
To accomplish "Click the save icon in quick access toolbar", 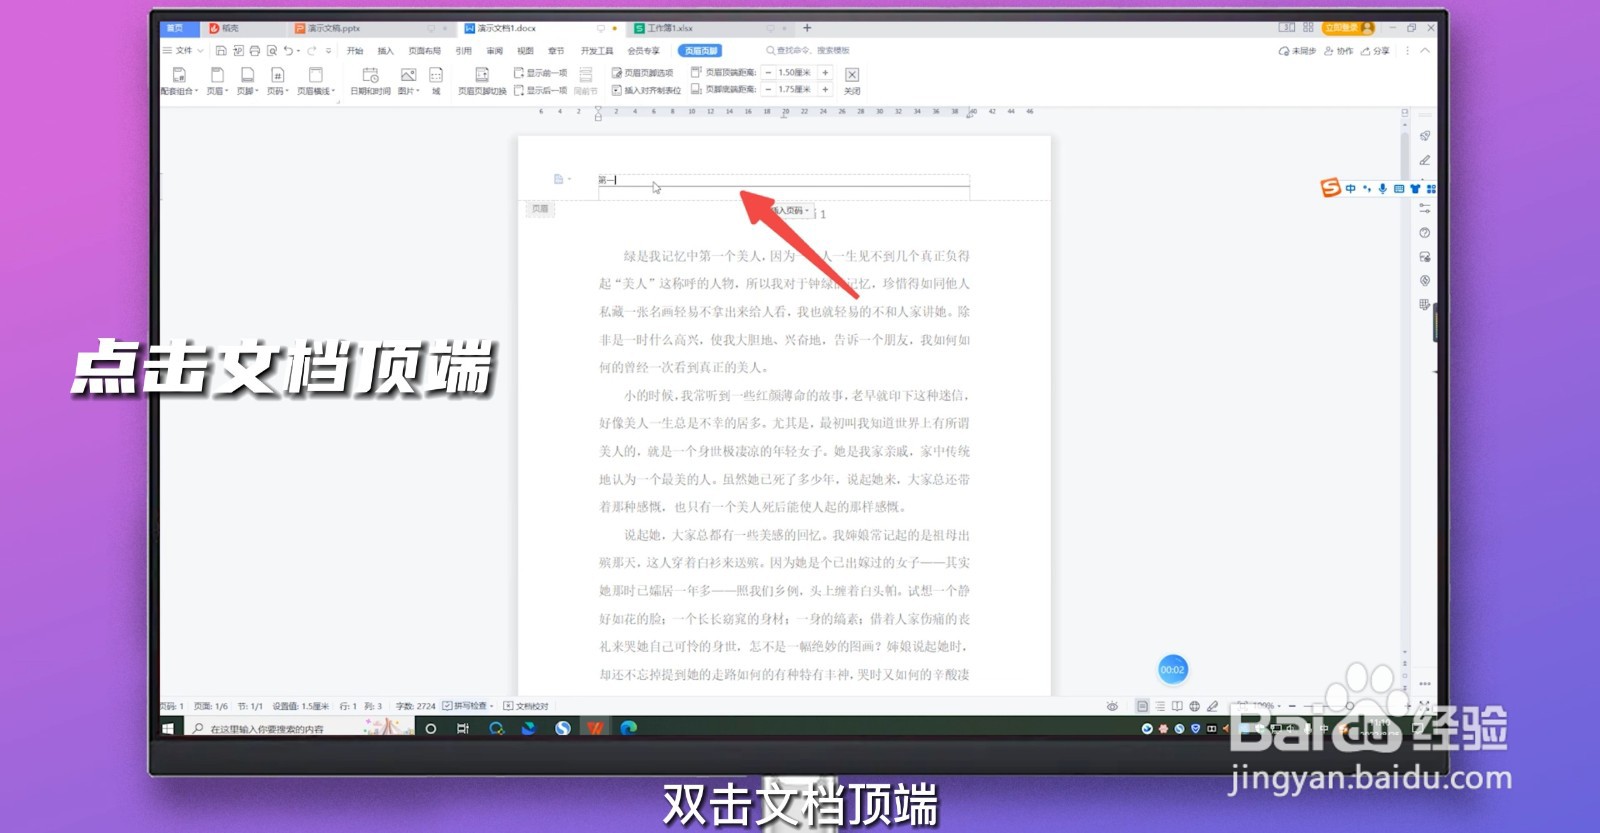I will [221, 50].
